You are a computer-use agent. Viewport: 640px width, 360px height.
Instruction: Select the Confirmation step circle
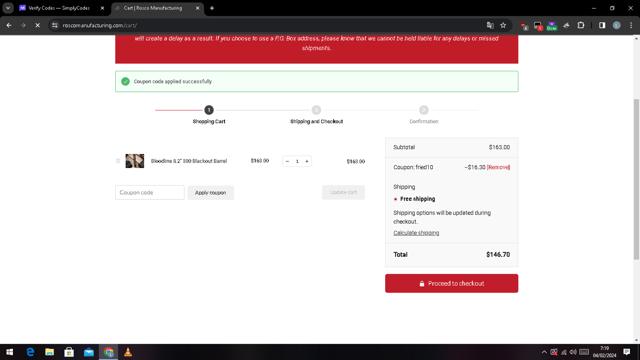(424, 110)
